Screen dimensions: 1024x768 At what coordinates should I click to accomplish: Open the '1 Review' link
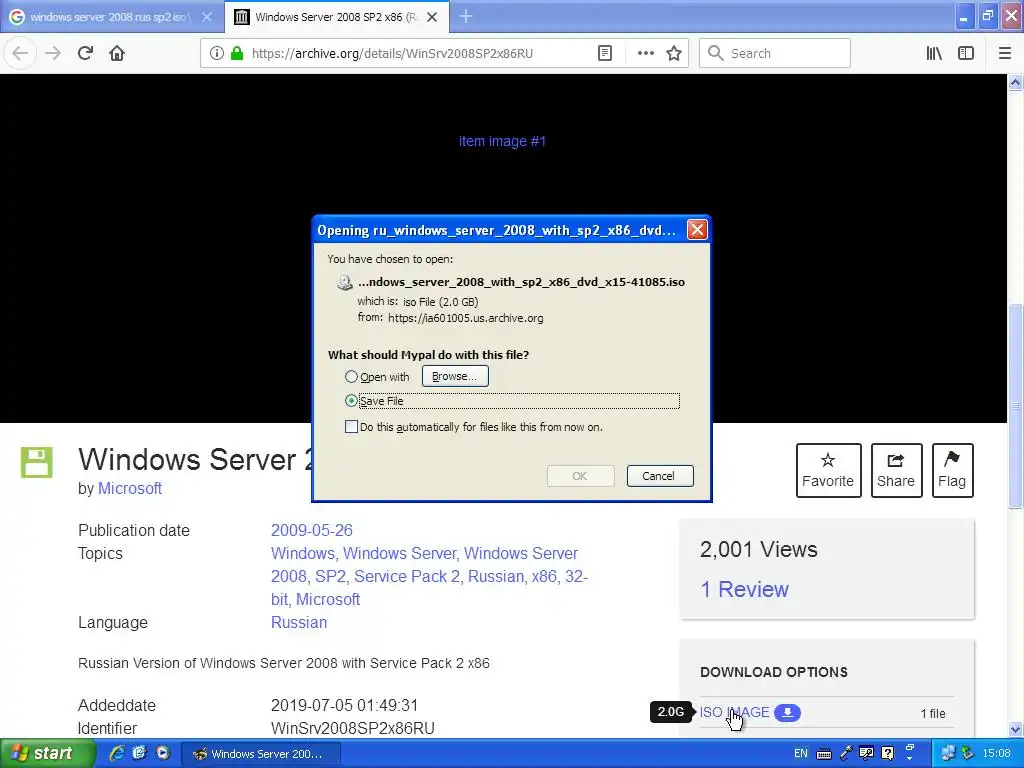744,589
